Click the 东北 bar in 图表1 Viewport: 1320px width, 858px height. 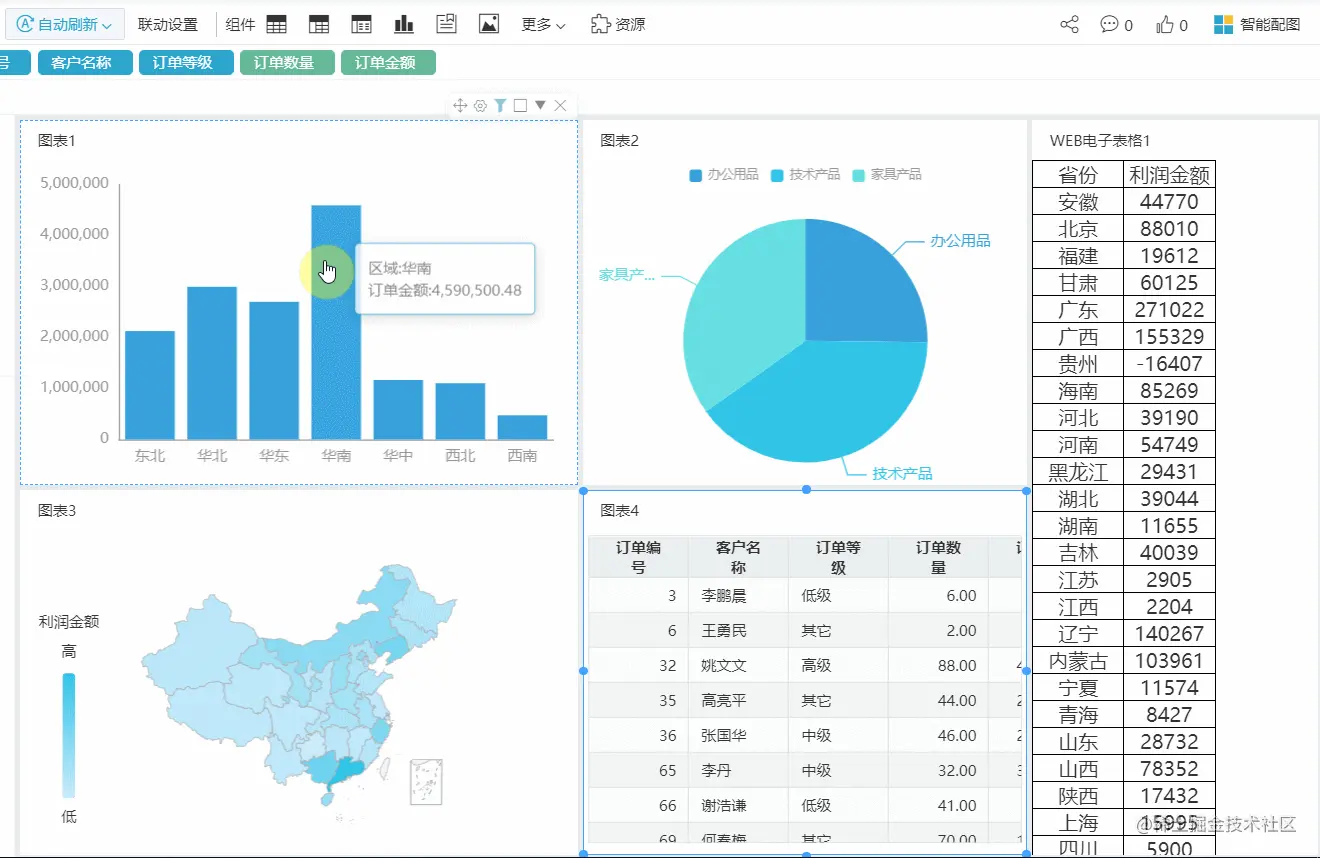[x=150, y=385]
